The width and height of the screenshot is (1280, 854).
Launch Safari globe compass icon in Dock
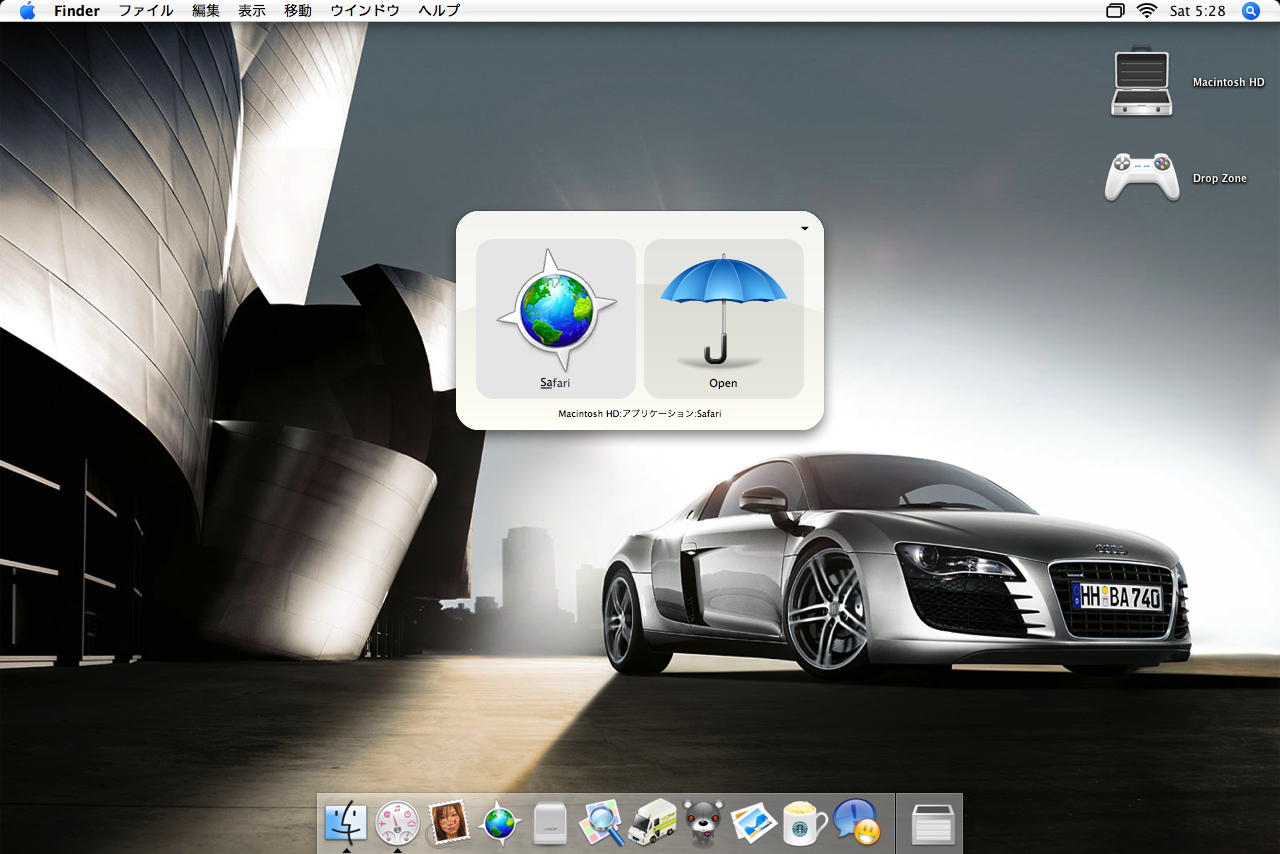coord(500,823)
